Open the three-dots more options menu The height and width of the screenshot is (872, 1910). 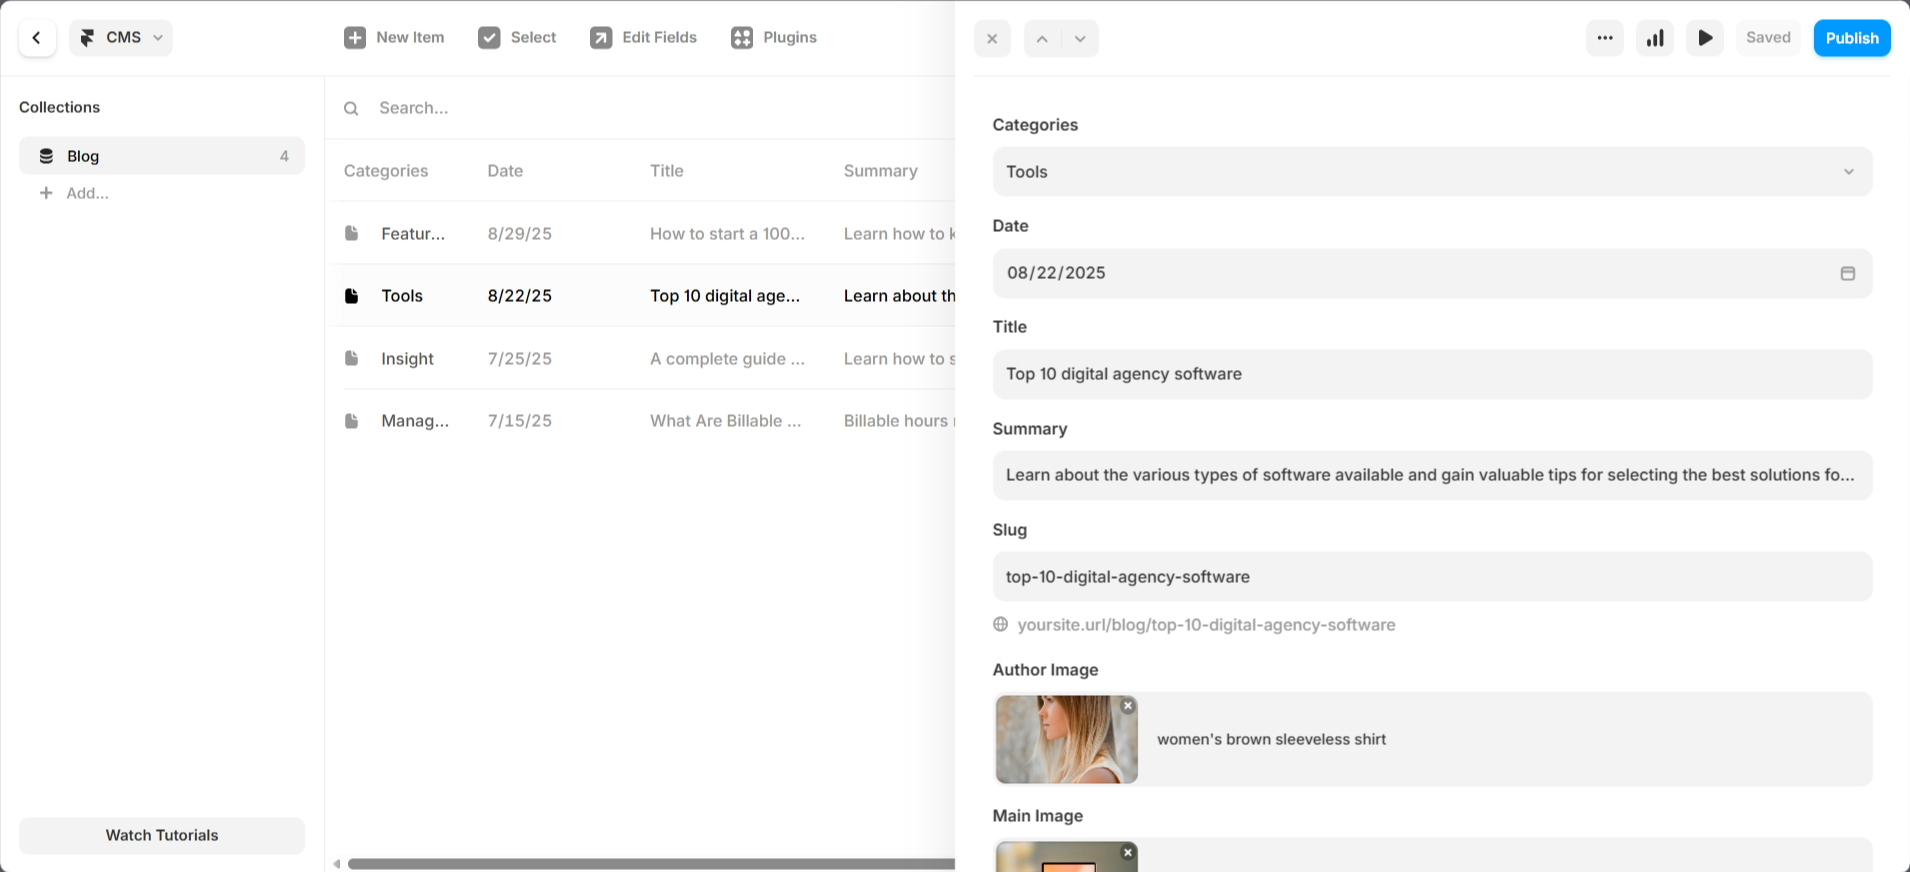click(x=1605, y=38)
